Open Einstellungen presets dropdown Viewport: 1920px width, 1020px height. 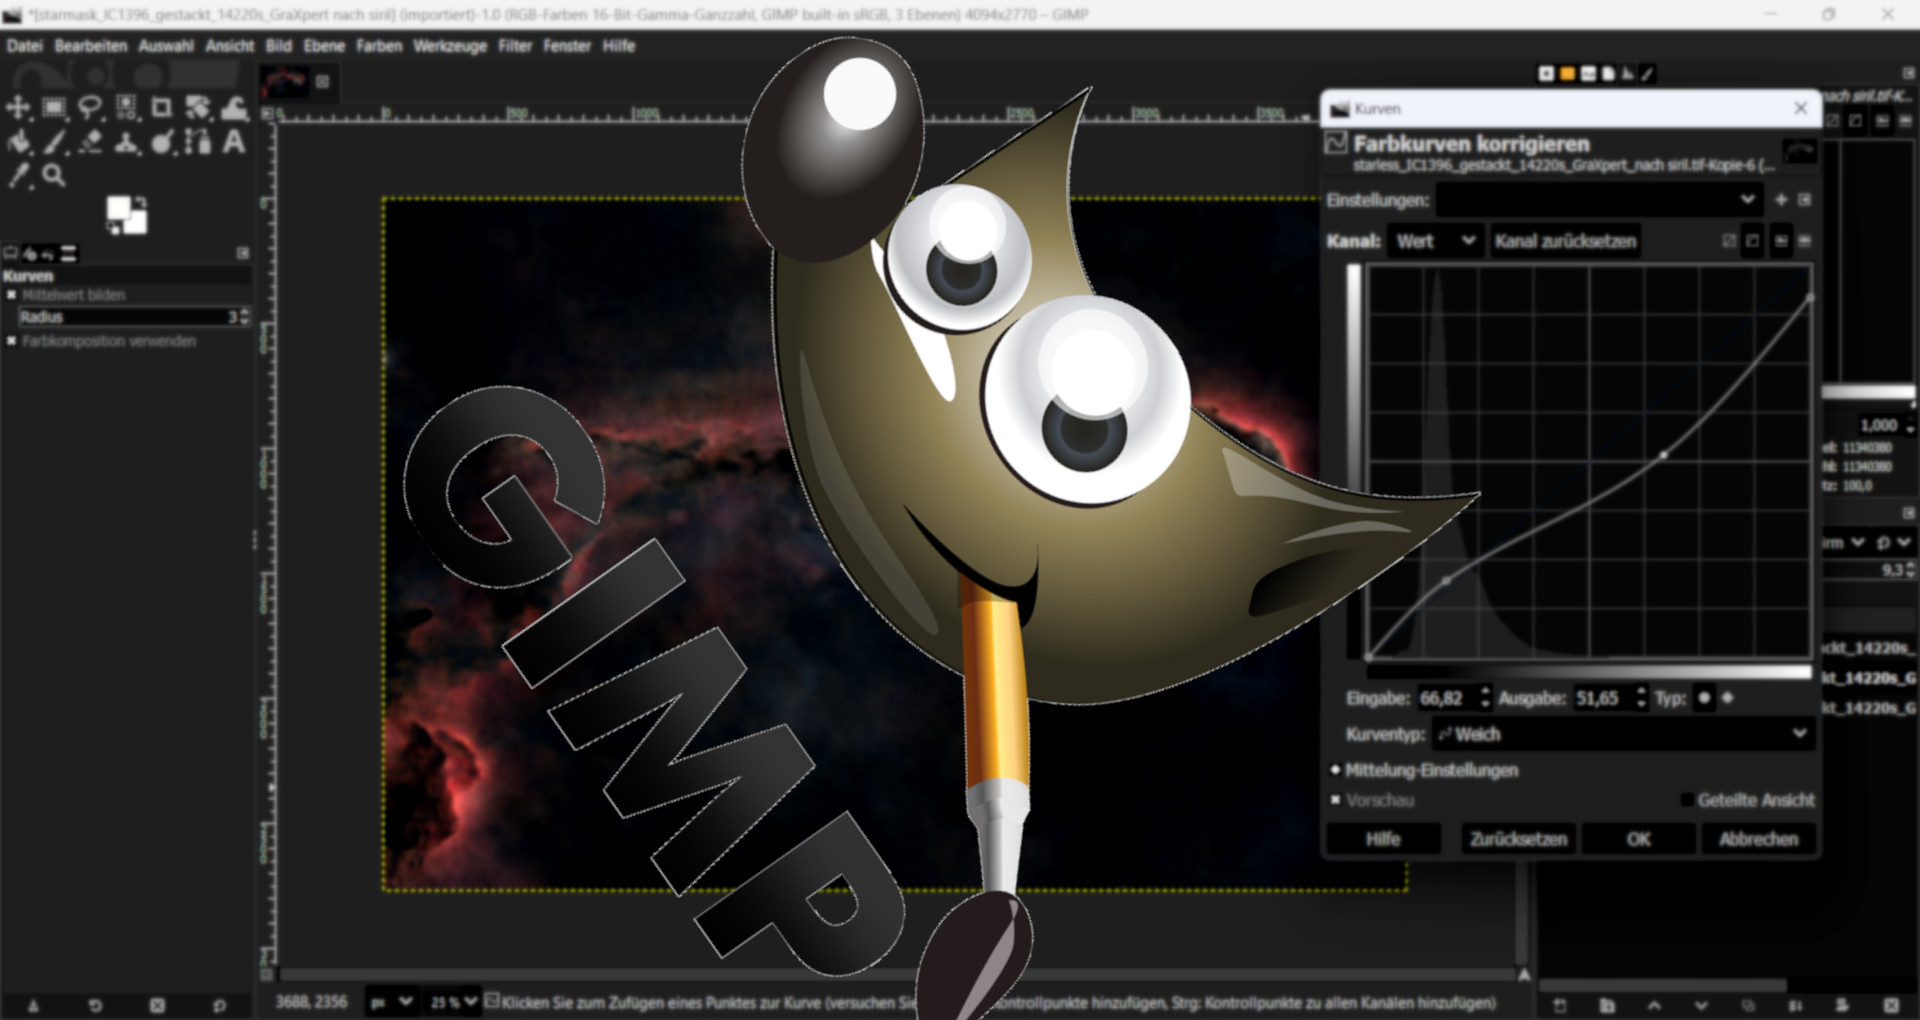pyautogui.click(x=1598, y=200)
